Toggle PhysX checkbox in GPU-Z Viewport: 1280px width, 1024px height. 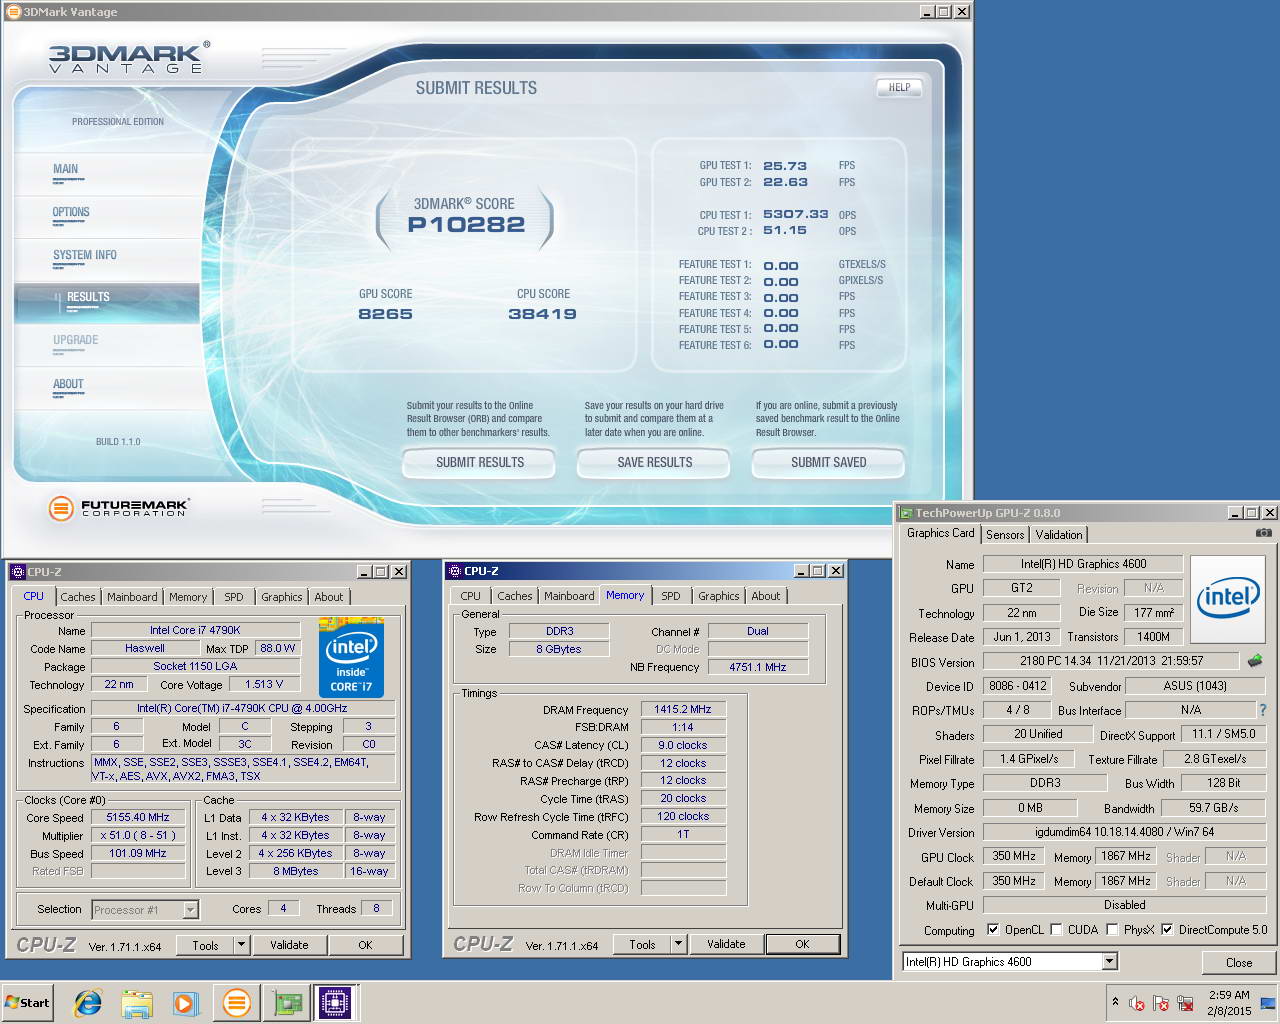[1112, 929]
